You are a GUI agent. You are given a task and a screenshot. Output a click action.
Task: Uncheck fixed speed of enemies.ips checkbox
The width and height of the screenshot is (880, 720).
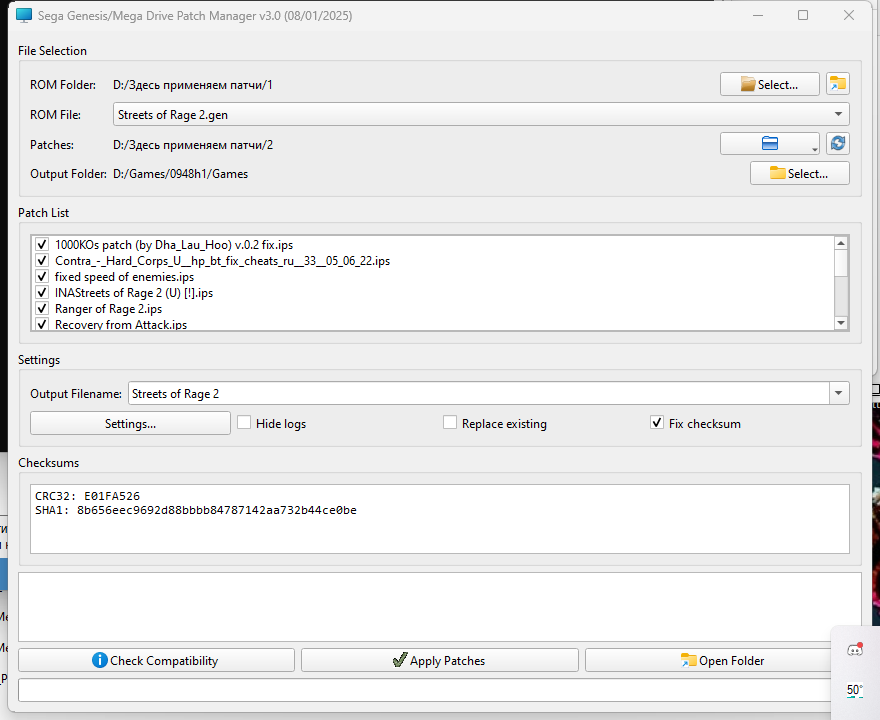42,277
